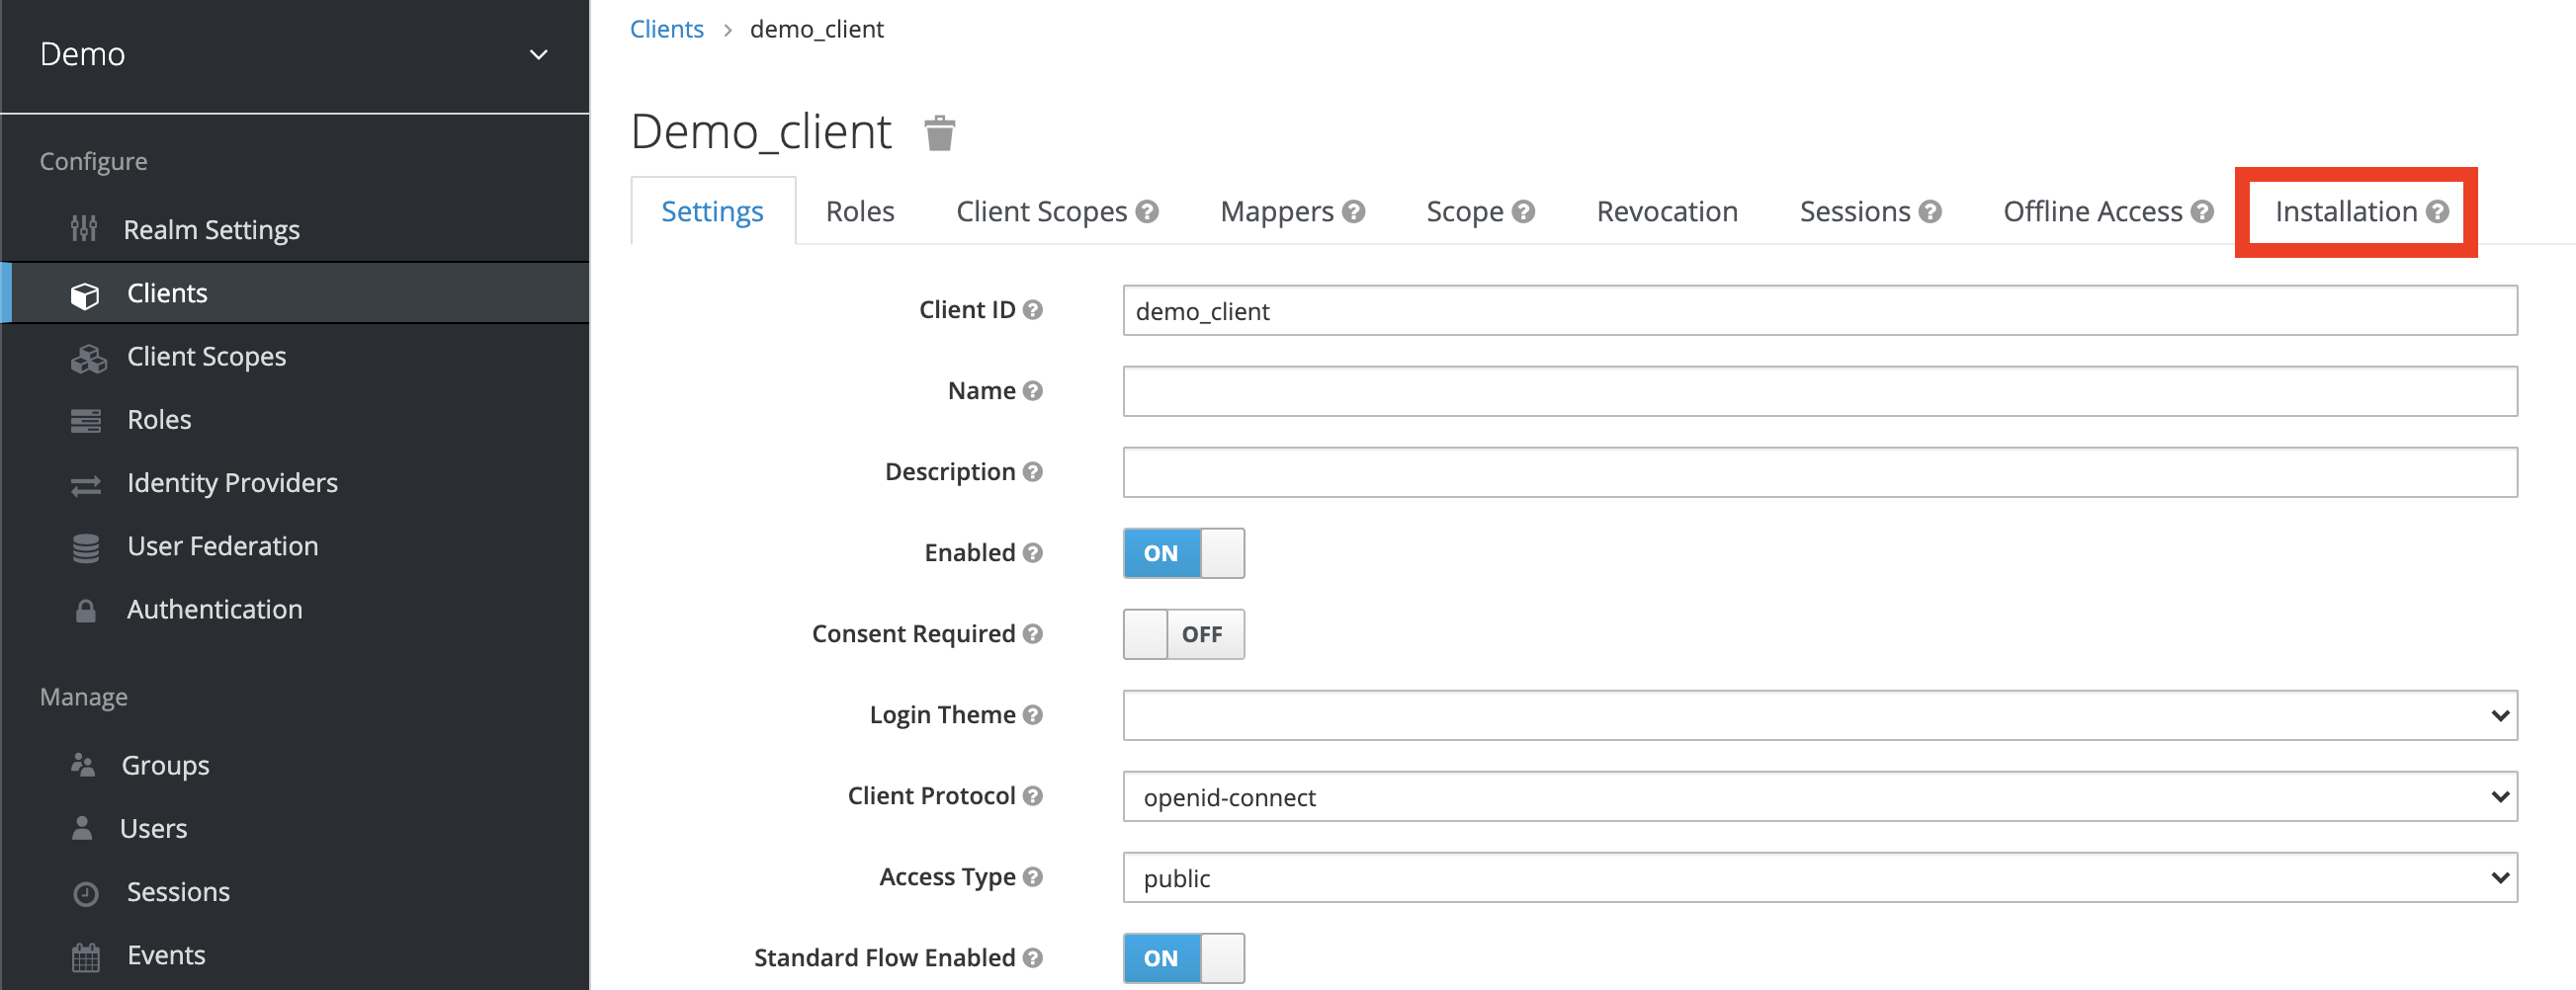The image size is (2576, 990).
Task: Click the Client ID input field
Action: pos(1819,310)
